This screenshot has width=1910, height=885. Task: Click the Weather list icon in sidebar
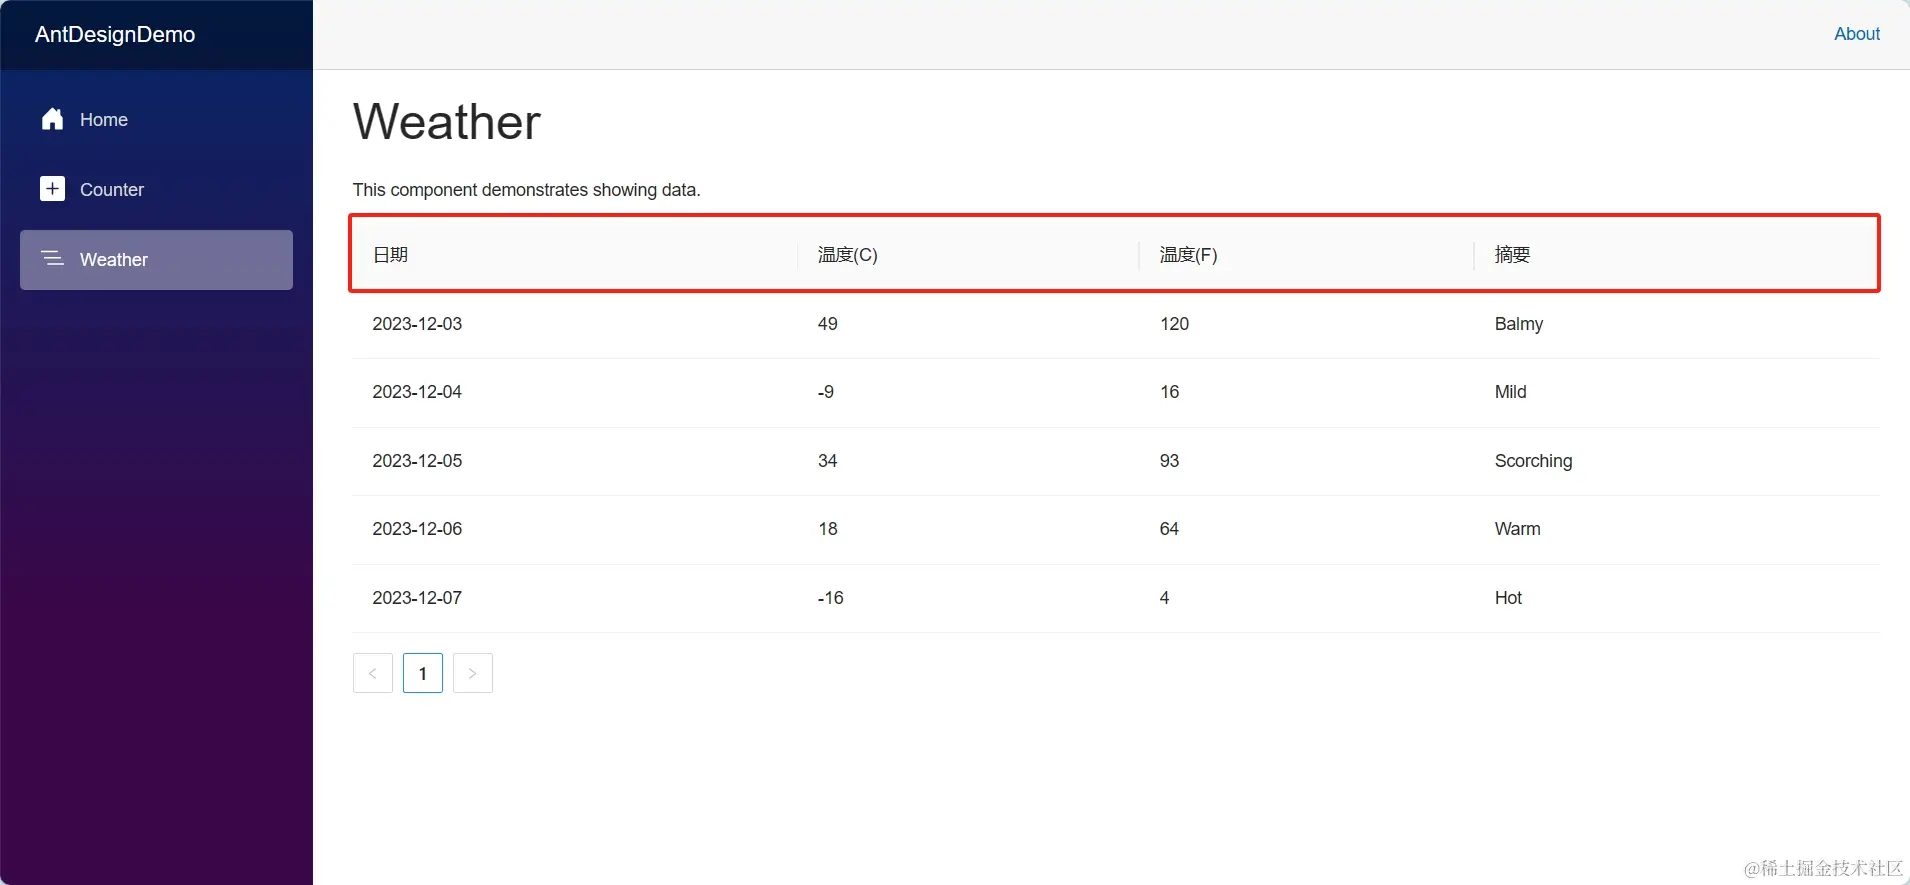[52, 259]
